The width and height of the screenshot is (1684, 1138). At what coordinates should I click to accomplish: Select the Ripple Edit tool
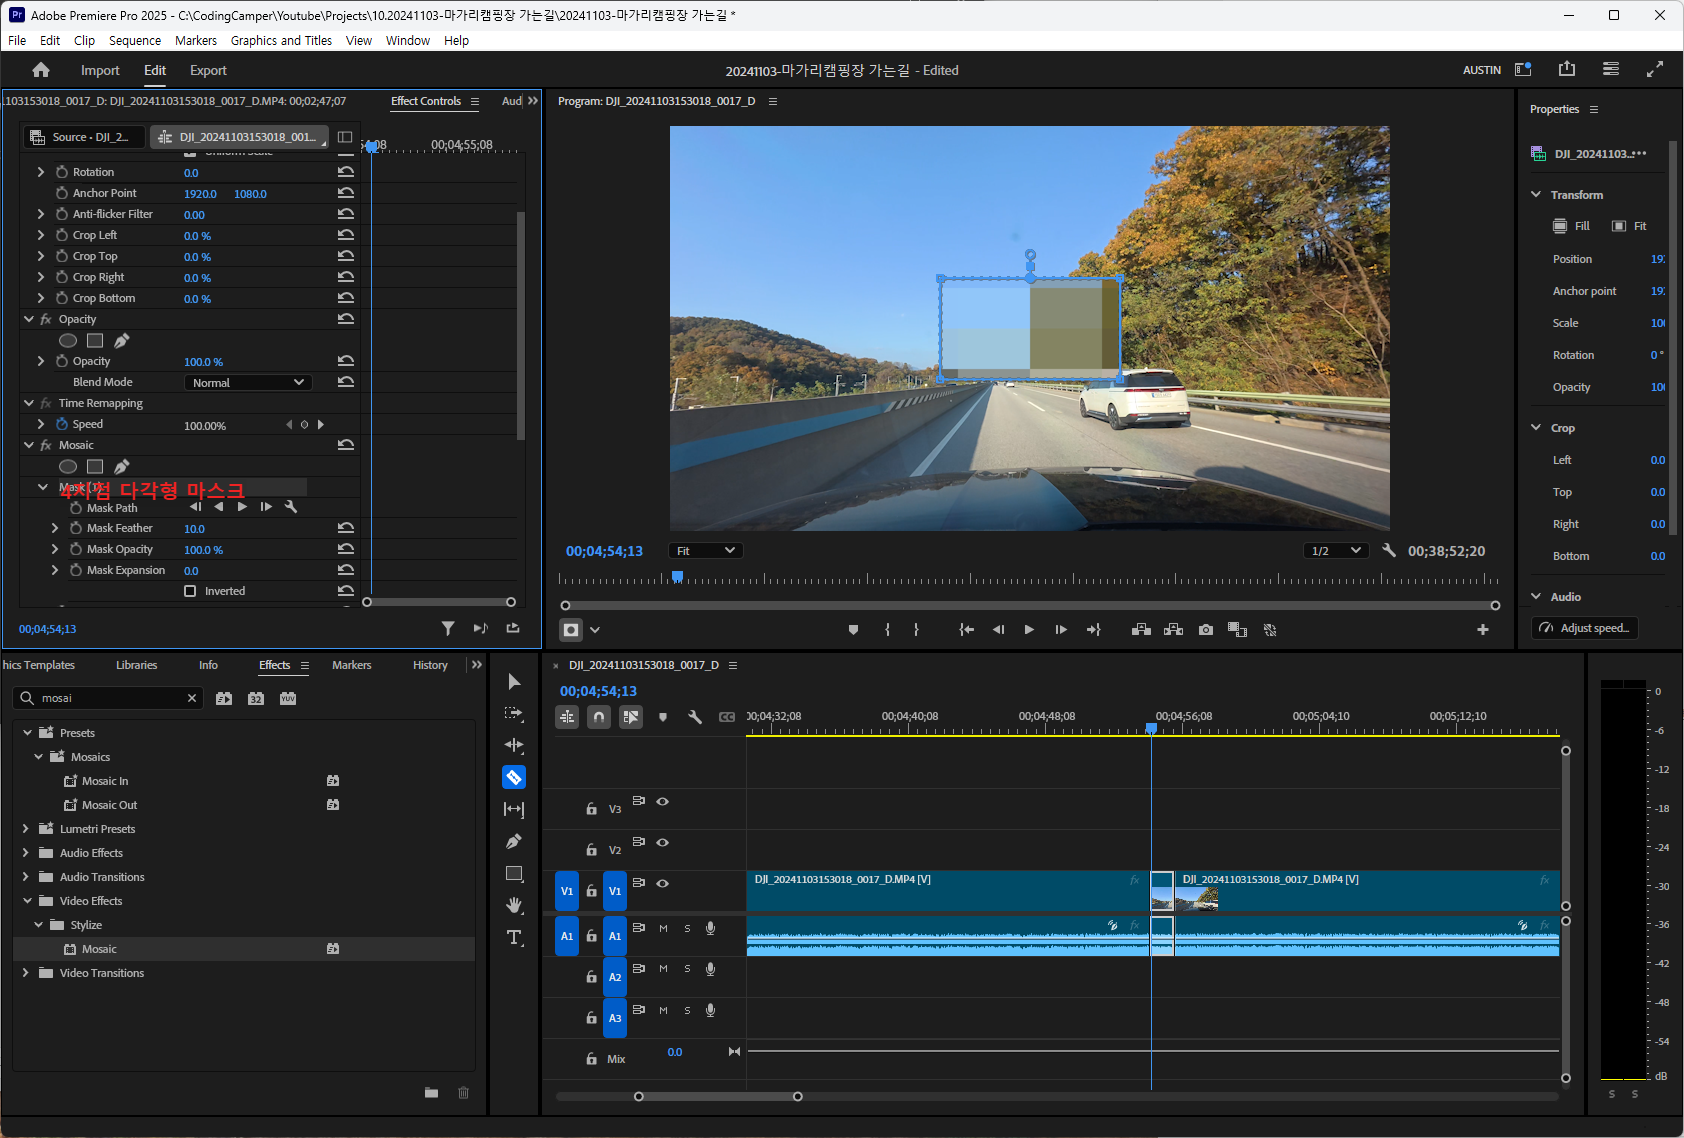pyautogui.click(x=514, y=745)
